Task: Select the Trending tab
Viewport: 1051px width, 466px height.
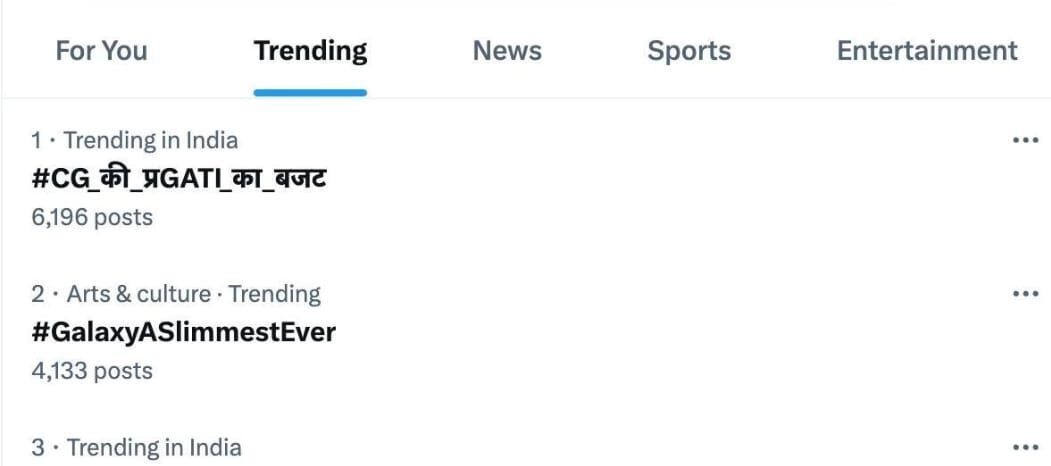Action: [310, 51]
